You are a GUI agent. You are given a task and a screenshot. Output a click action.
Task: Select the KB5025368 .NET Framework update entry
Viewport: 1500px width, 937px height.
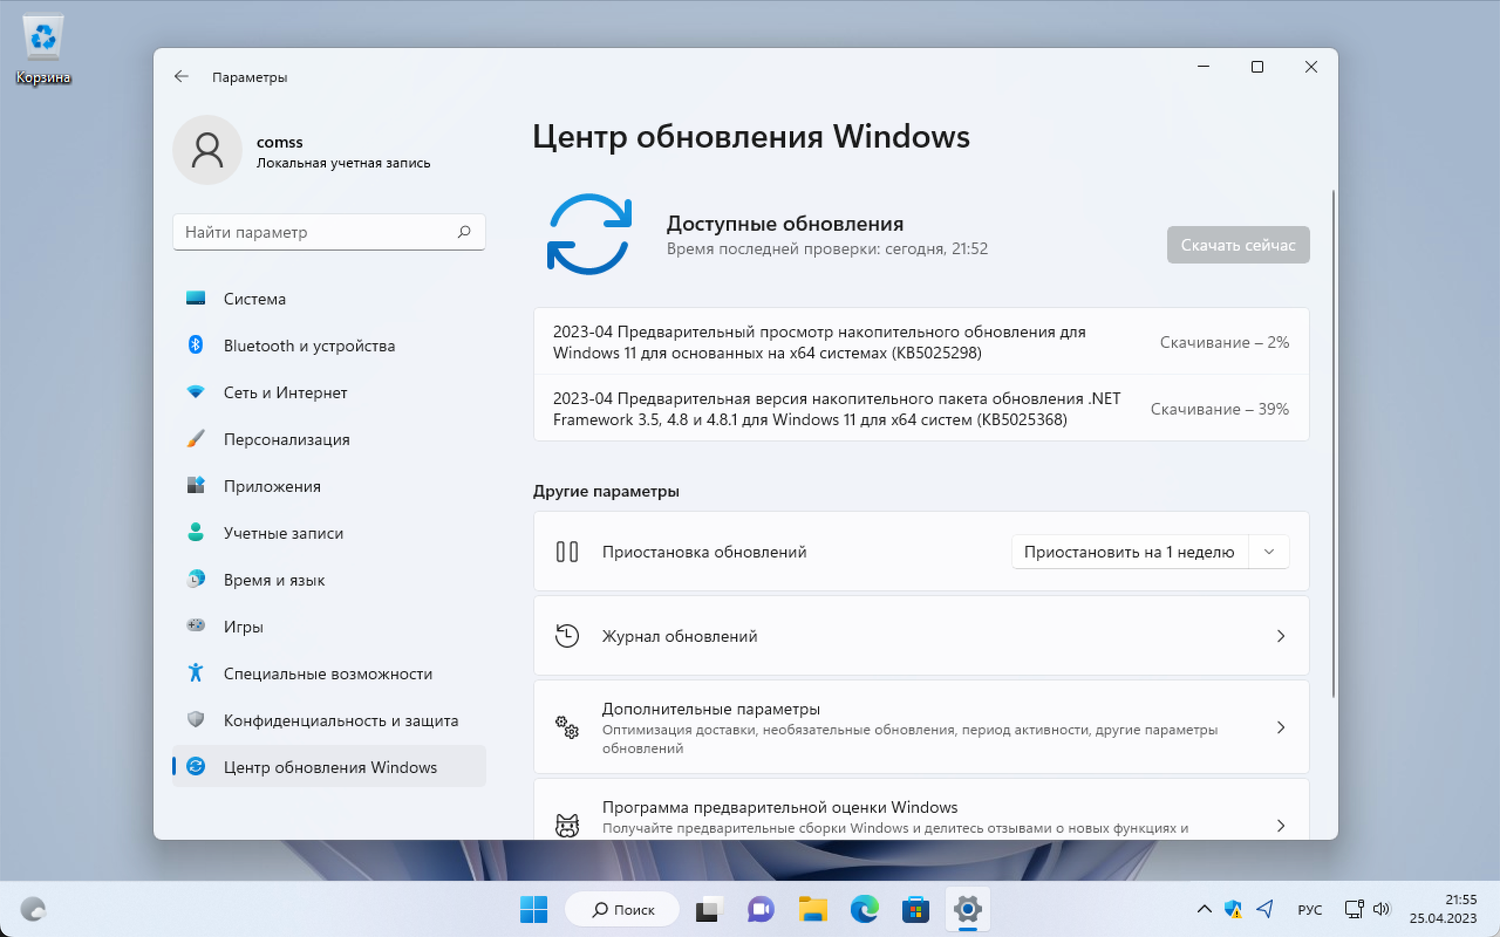(921, 409)
